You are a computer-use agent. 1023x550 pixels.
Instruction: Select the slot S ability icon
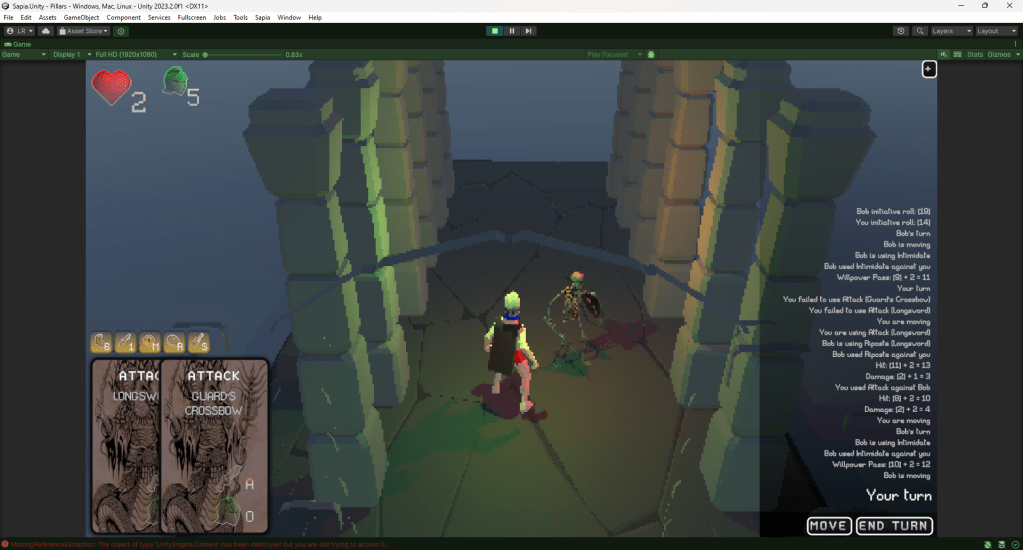tap(199, 343)
